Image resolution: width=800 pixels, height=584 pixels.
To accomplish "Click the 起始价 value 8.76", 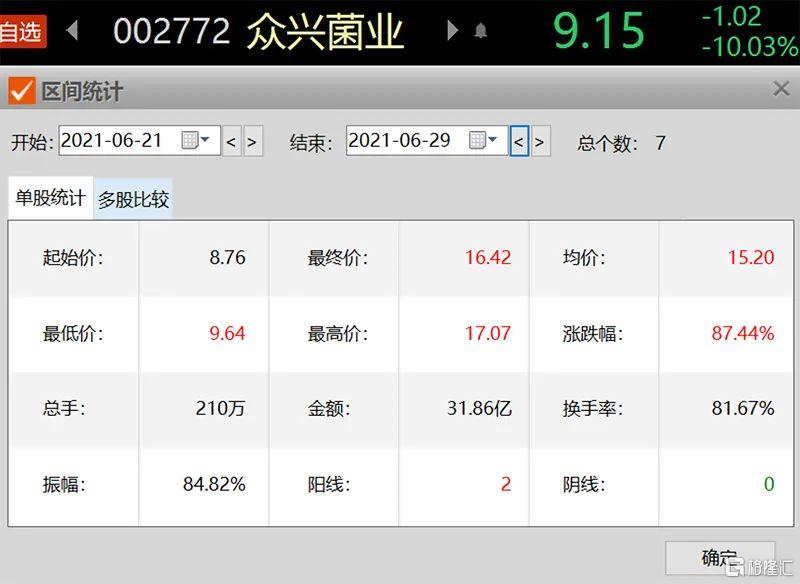I will (228, 258).
